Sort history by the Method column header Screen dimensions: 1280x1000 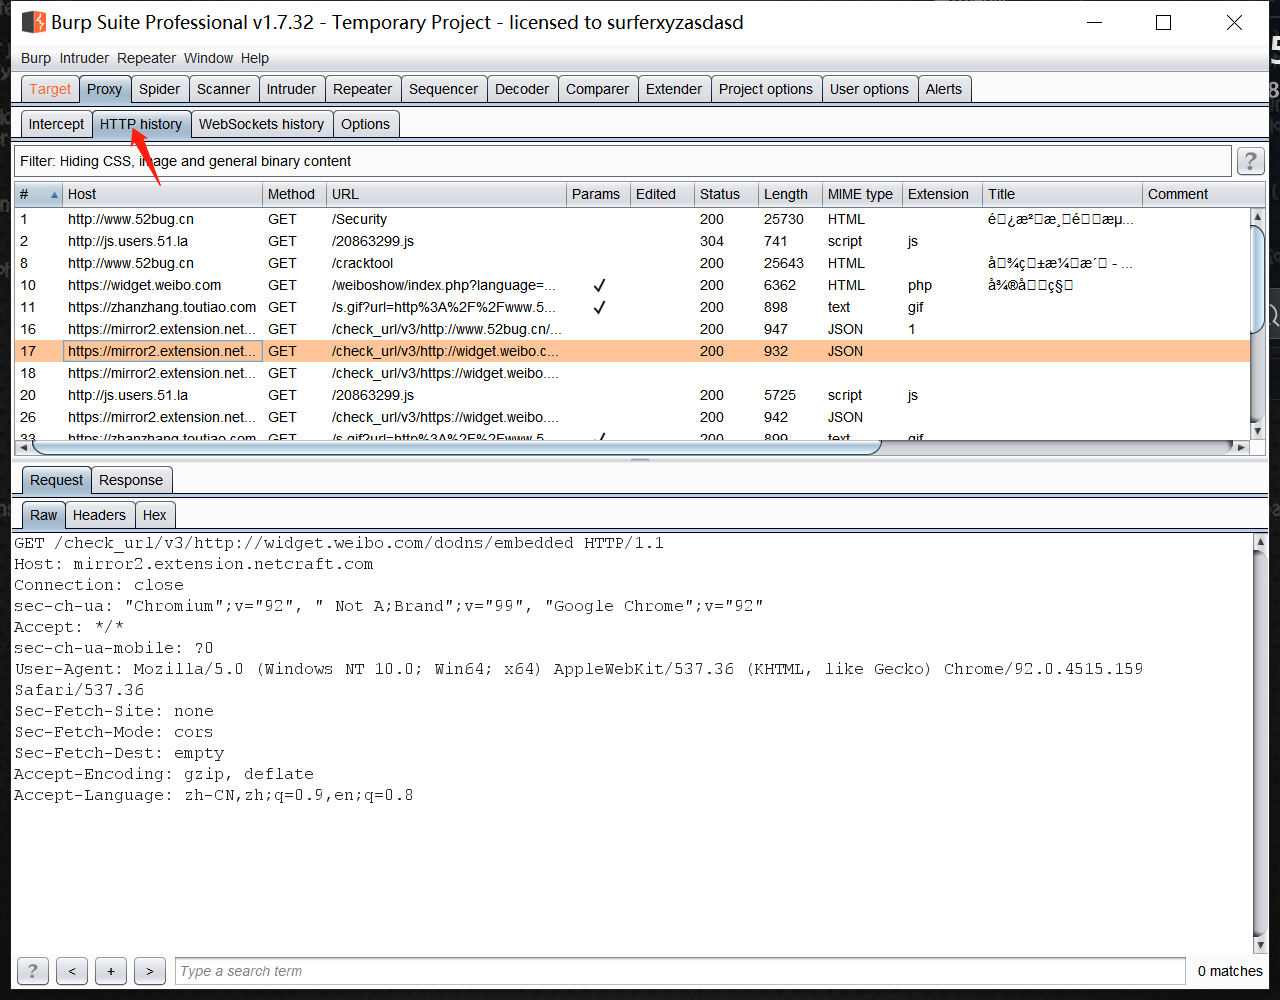pos(294,194)
